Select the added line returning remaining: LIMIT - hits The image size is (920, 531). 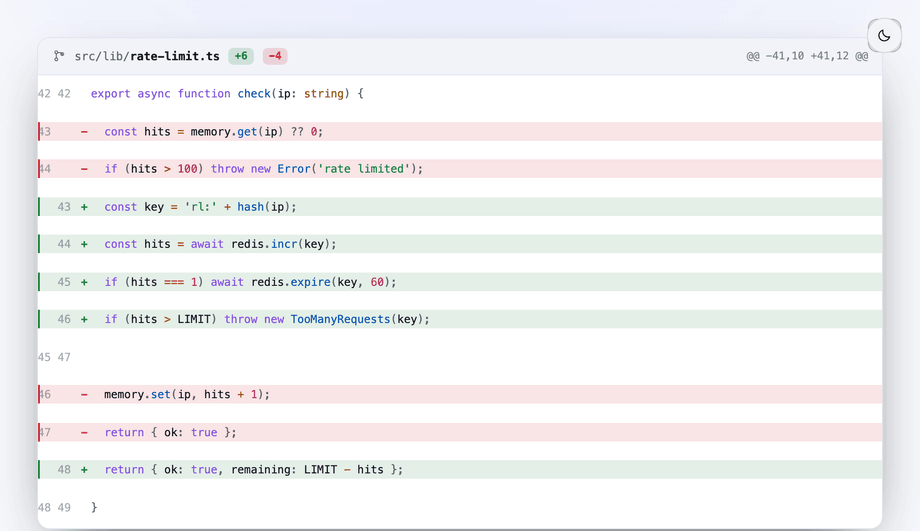pyautogui.click(x=460, y=469)
